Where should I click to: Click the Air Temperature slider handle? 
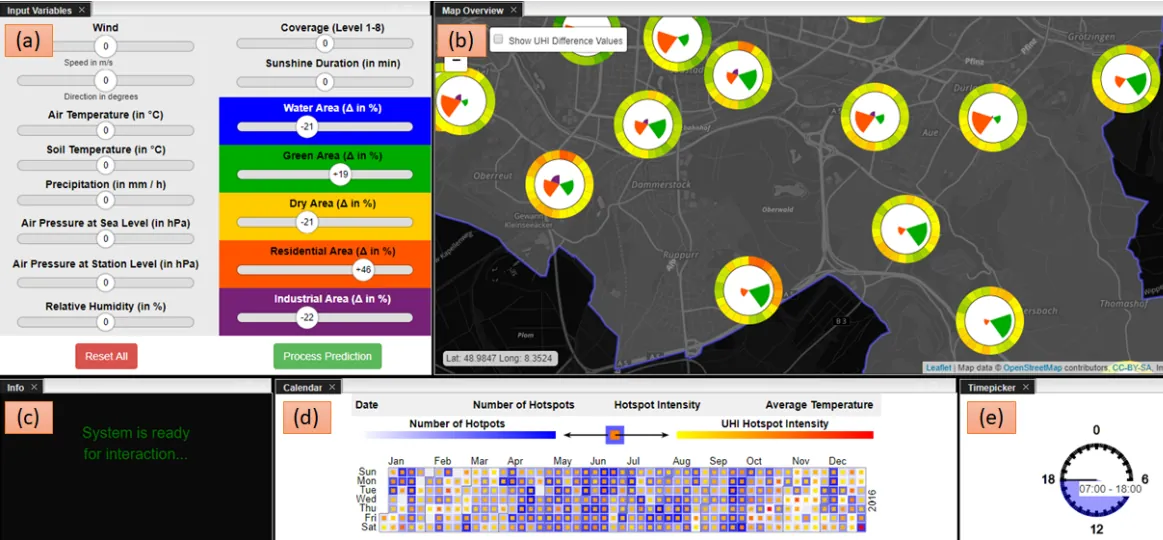click(x=105, y=130)
